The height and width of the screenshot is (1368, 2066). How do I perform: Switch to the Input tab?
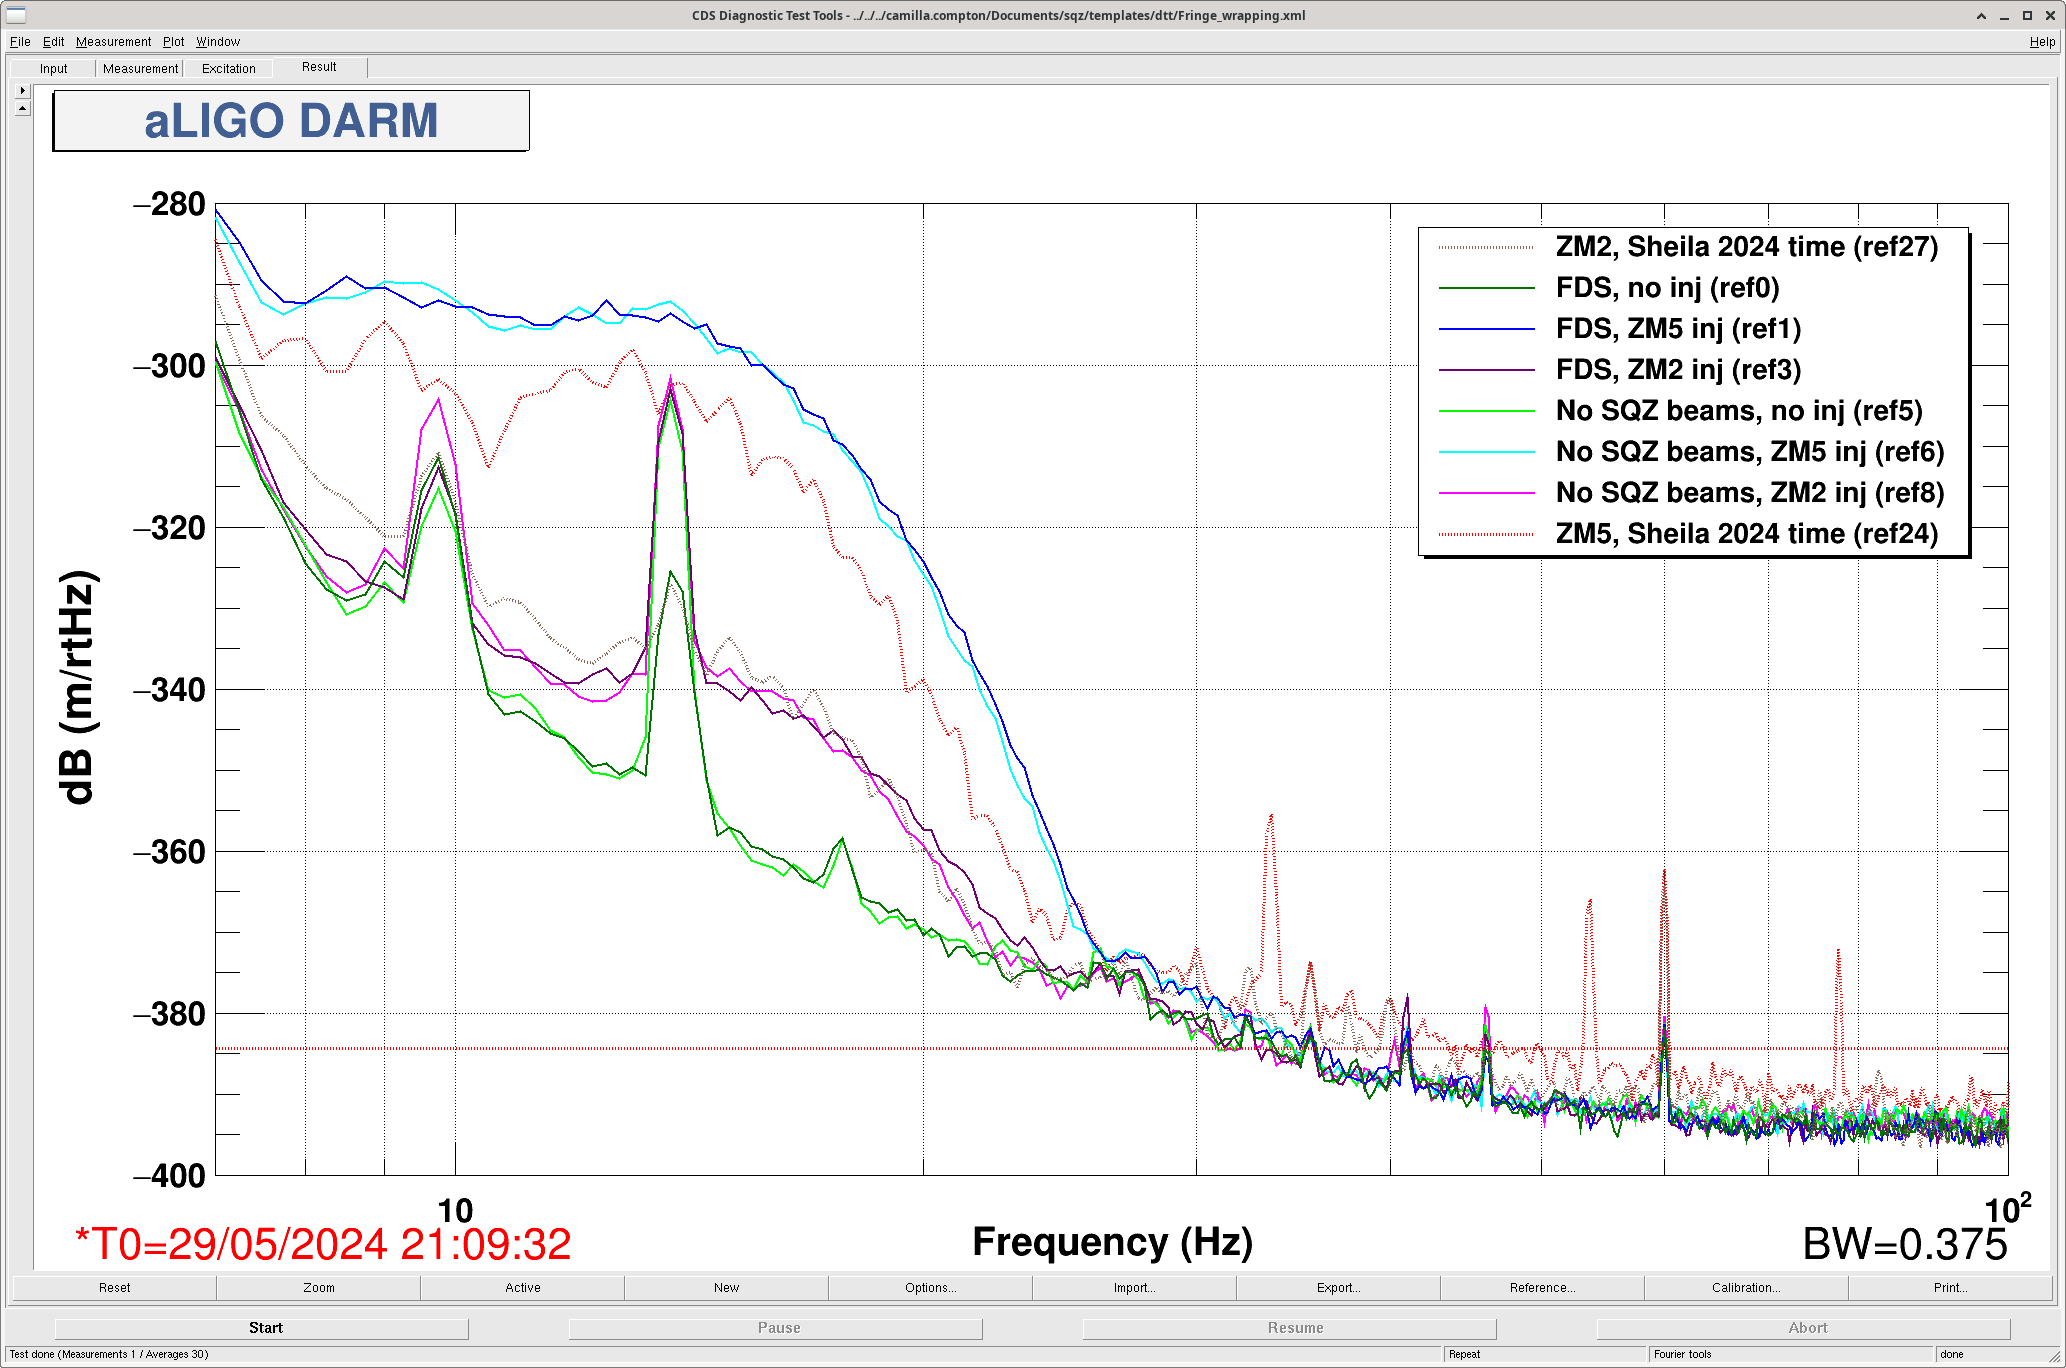54,69
